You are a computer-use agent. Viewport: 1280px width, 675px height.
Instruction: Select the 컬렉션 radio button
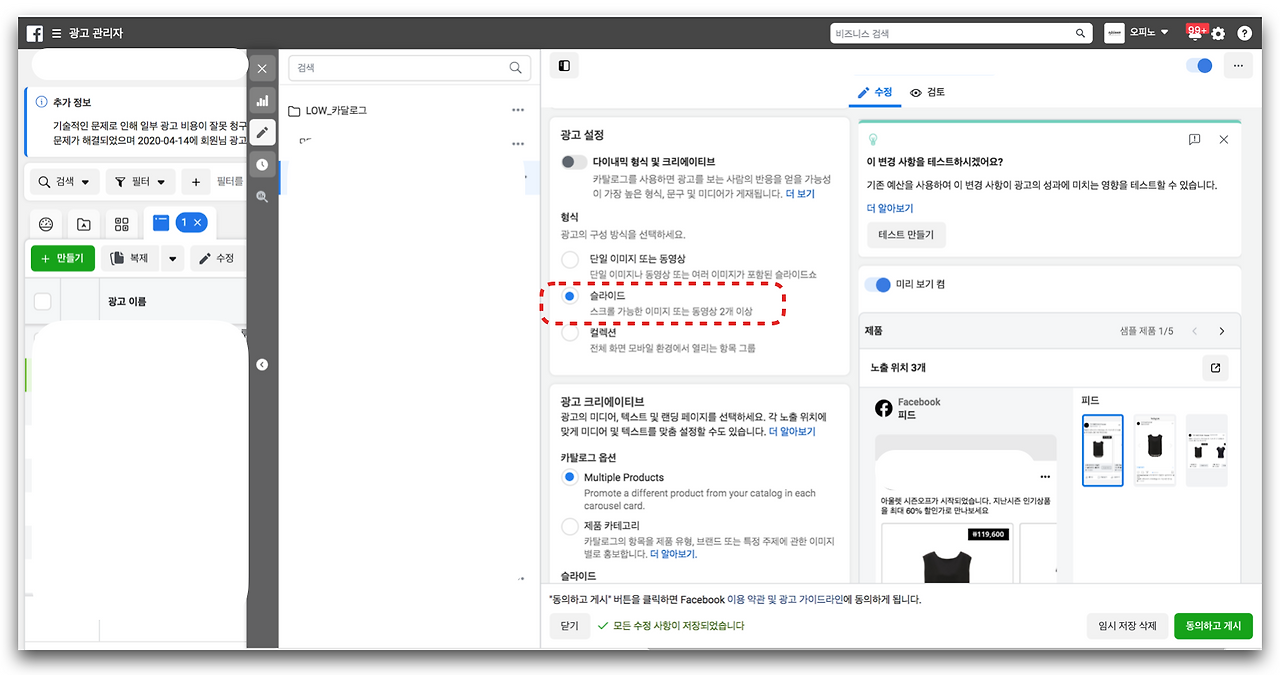(x=570, y=335)
